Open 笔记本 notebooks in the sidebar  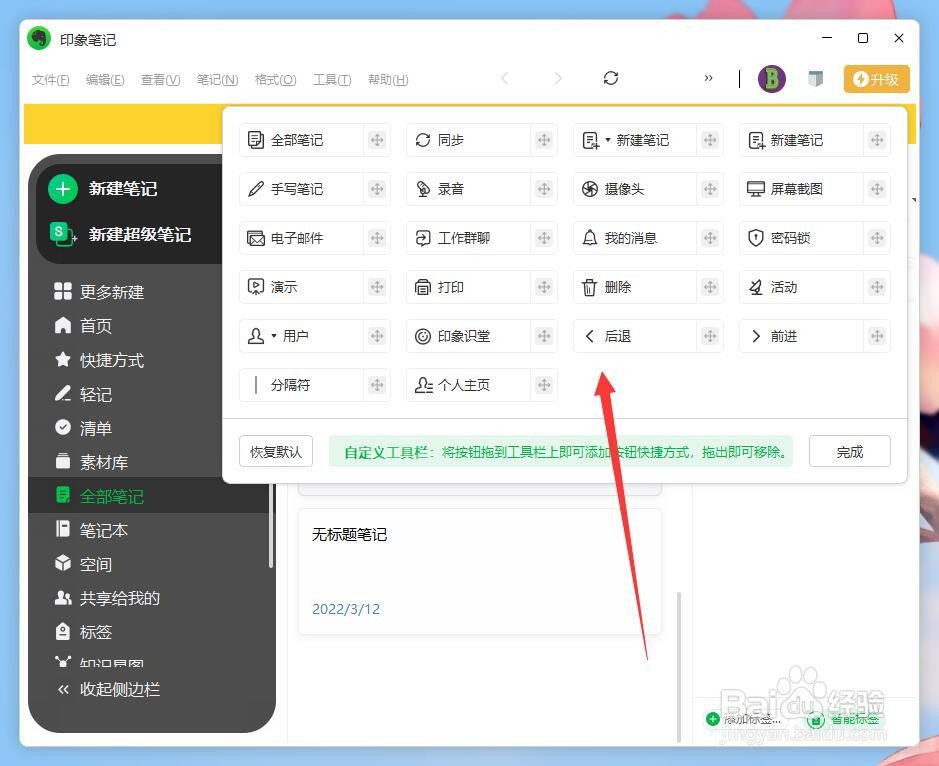pos(91,530)
